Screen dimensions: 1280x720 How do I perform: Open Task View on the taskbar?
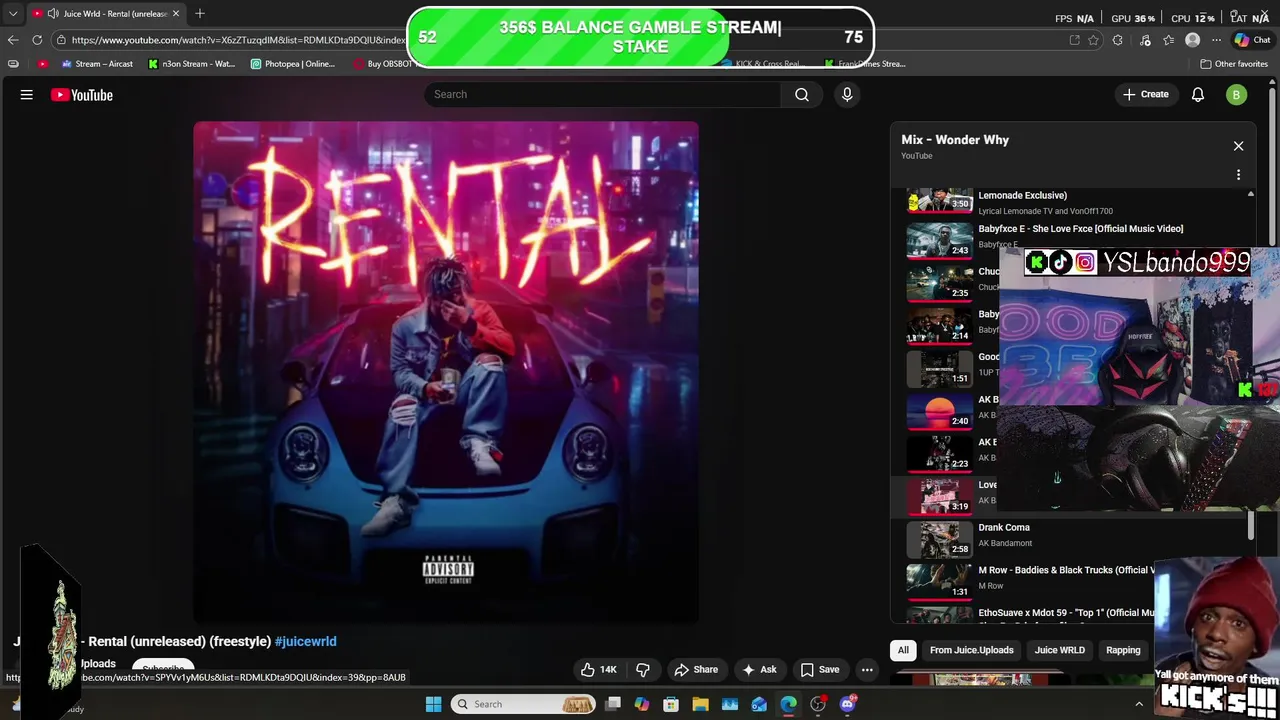pyautogui.click(x=613, y=704)
